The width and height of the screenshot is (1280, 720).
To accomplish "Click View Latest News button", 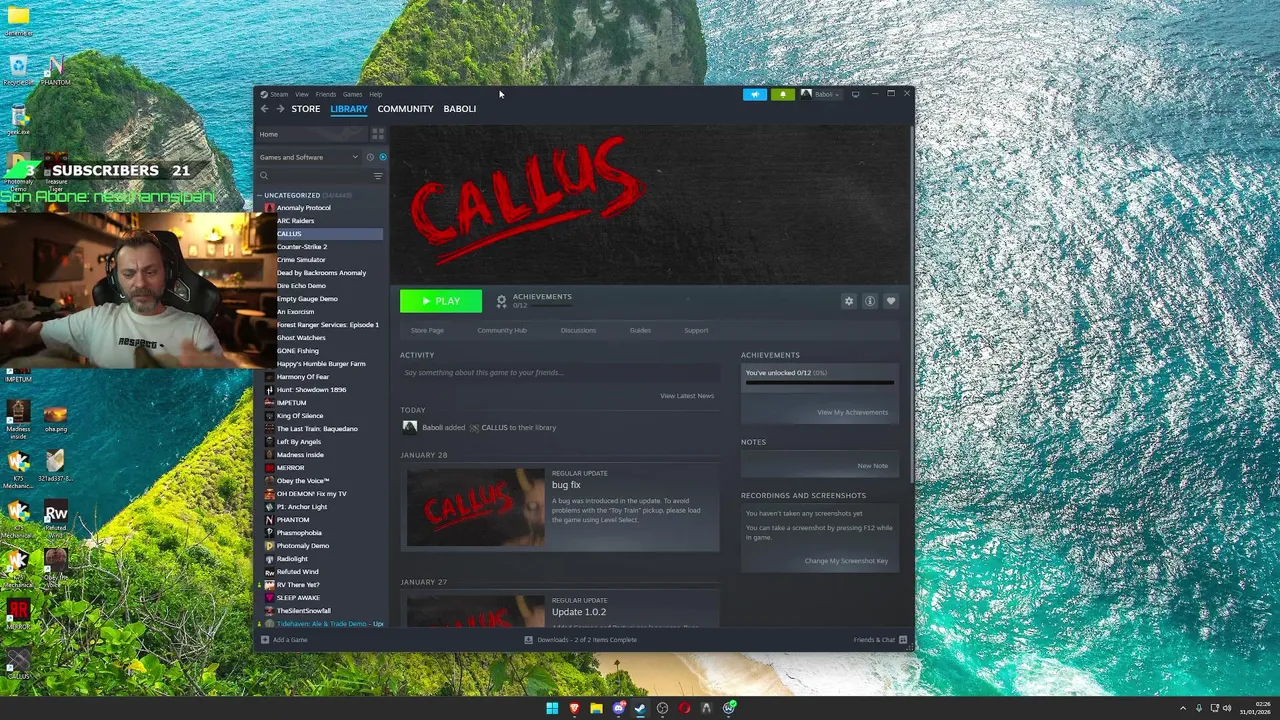I will 687,396.
